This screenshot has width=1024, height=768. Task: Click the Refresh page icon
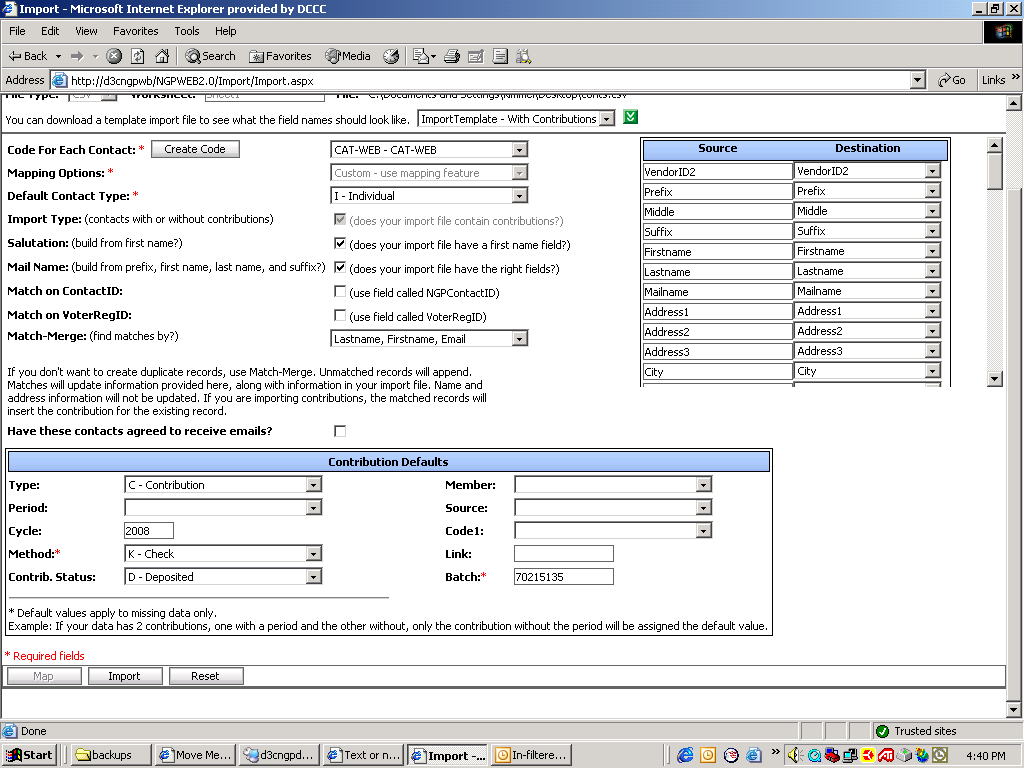tap(138, 56)
